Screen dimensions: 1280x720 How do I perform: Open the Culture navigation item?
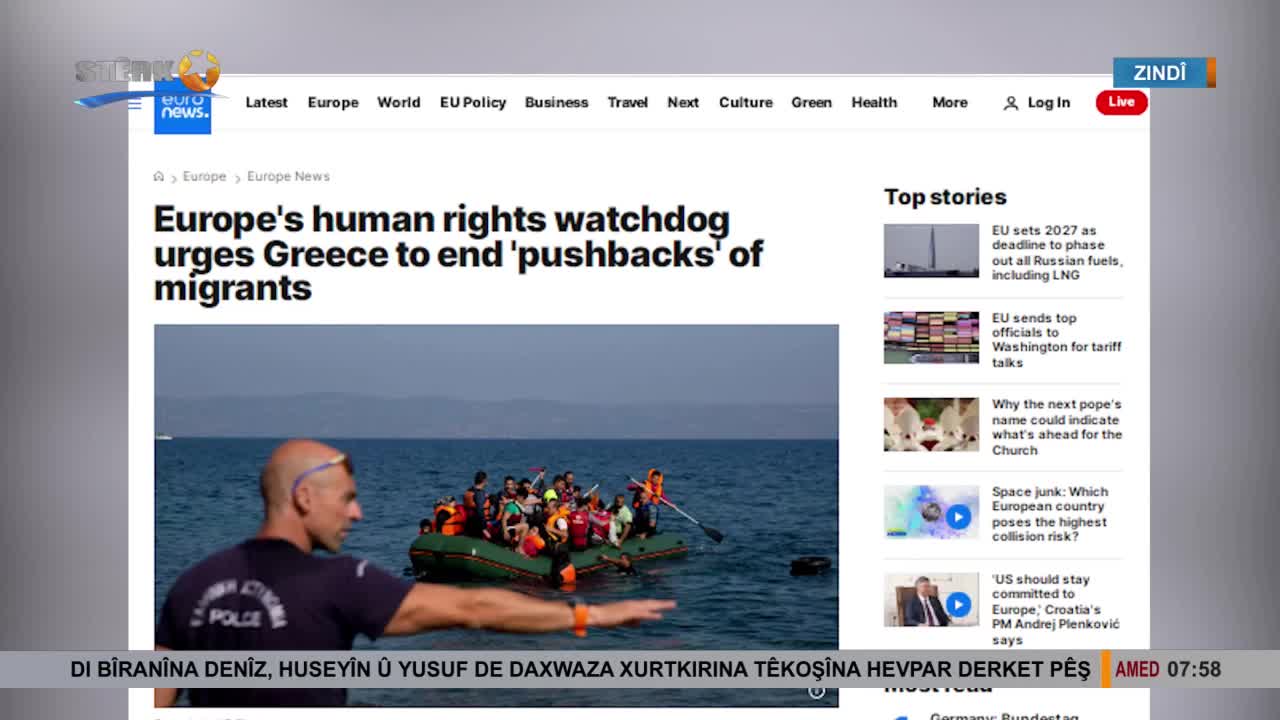click(x=745, y=102)
